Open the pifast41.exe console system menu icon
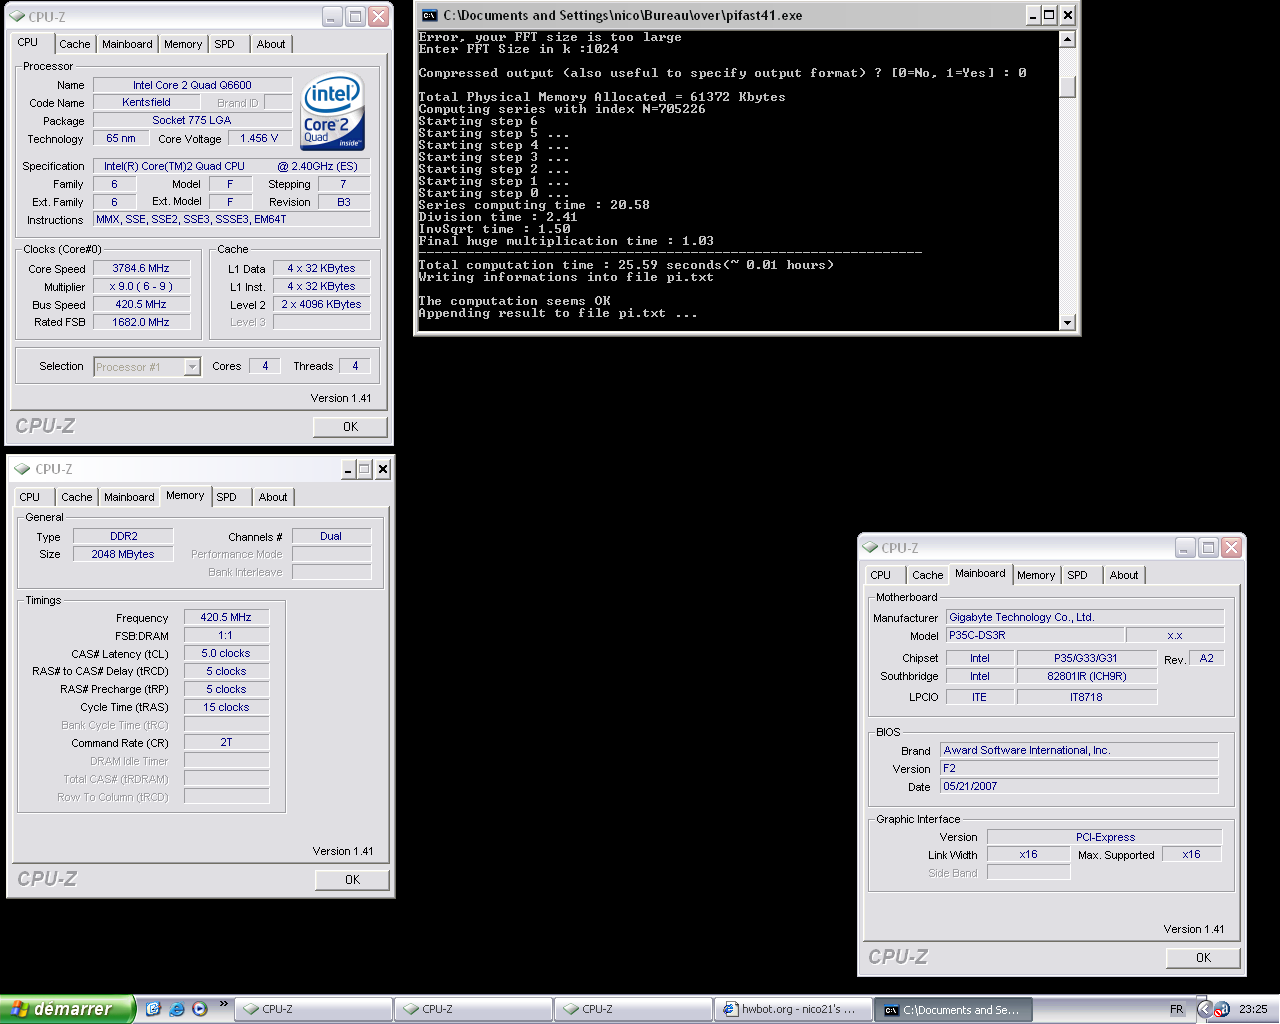Screen dimensions: 1280x1024 [x=430, y=15]
